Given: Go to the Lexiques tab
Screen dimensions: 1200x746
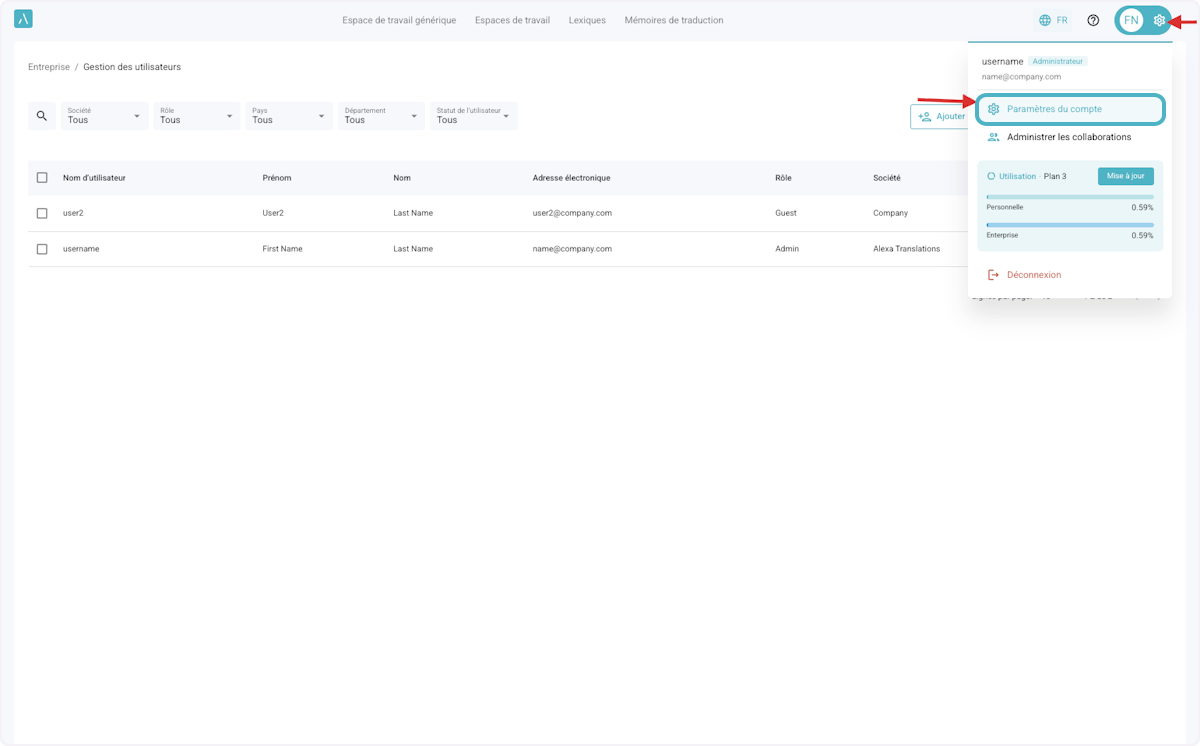Looking at the screenshot, I should (587, 20).
